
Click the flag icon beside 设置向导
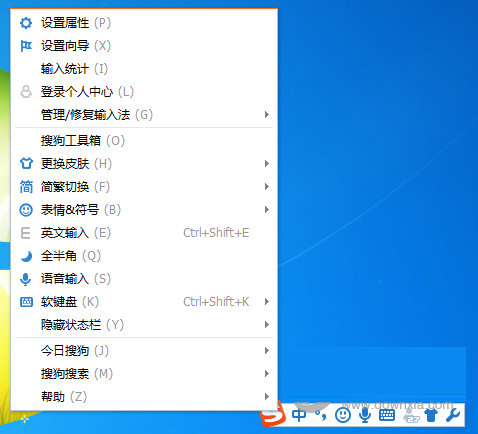pos(26,46)
